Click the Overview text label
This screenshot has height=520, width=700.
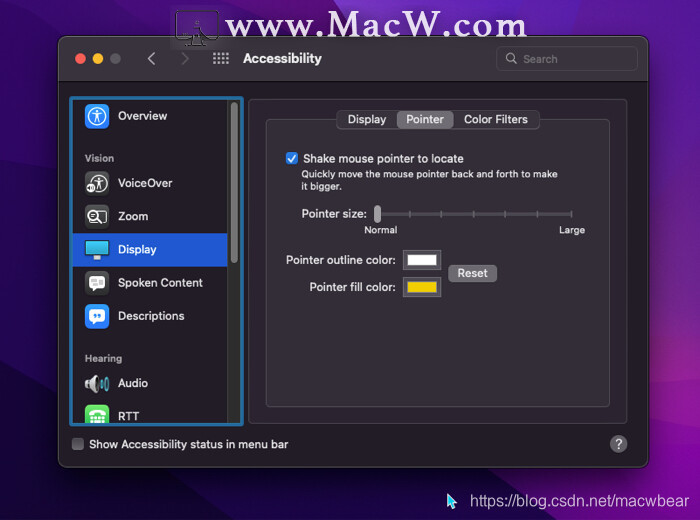pos(142,116)
